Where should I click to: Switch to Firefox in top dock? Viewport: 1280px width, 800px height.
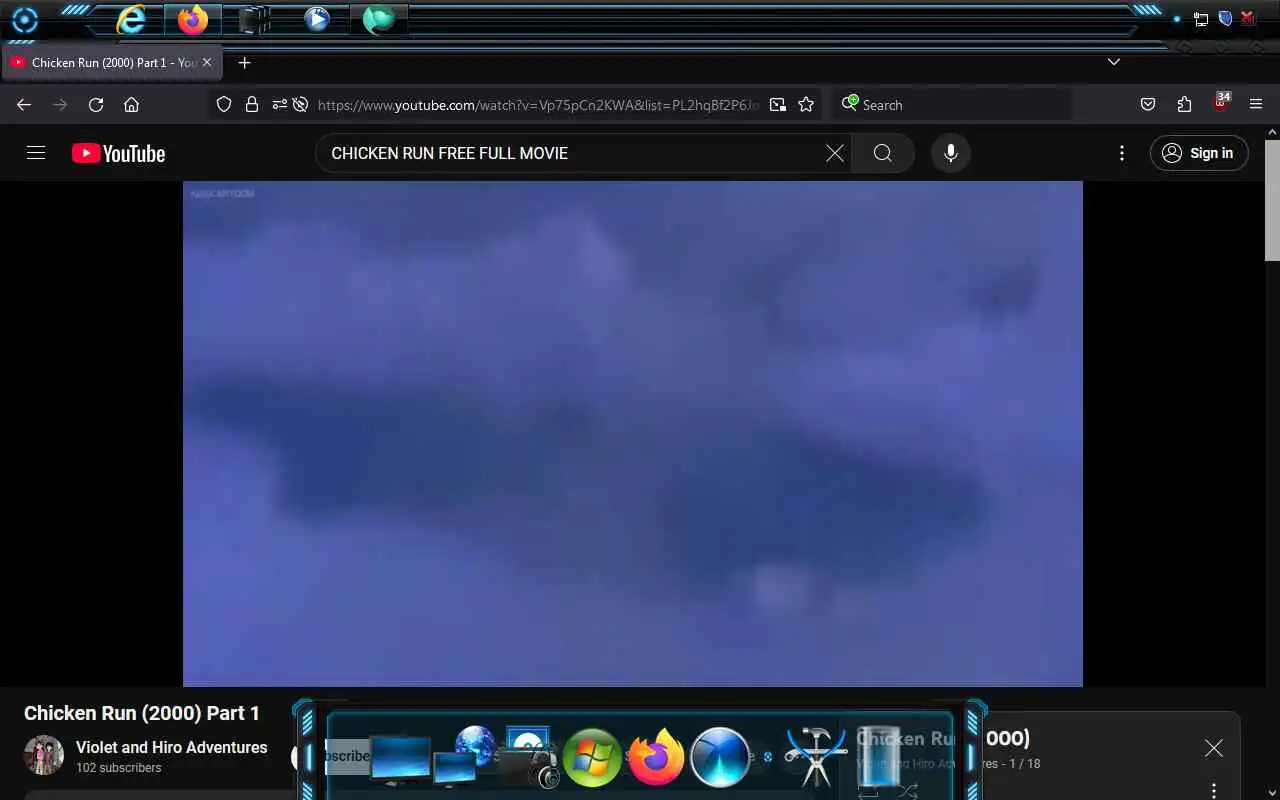193,19
